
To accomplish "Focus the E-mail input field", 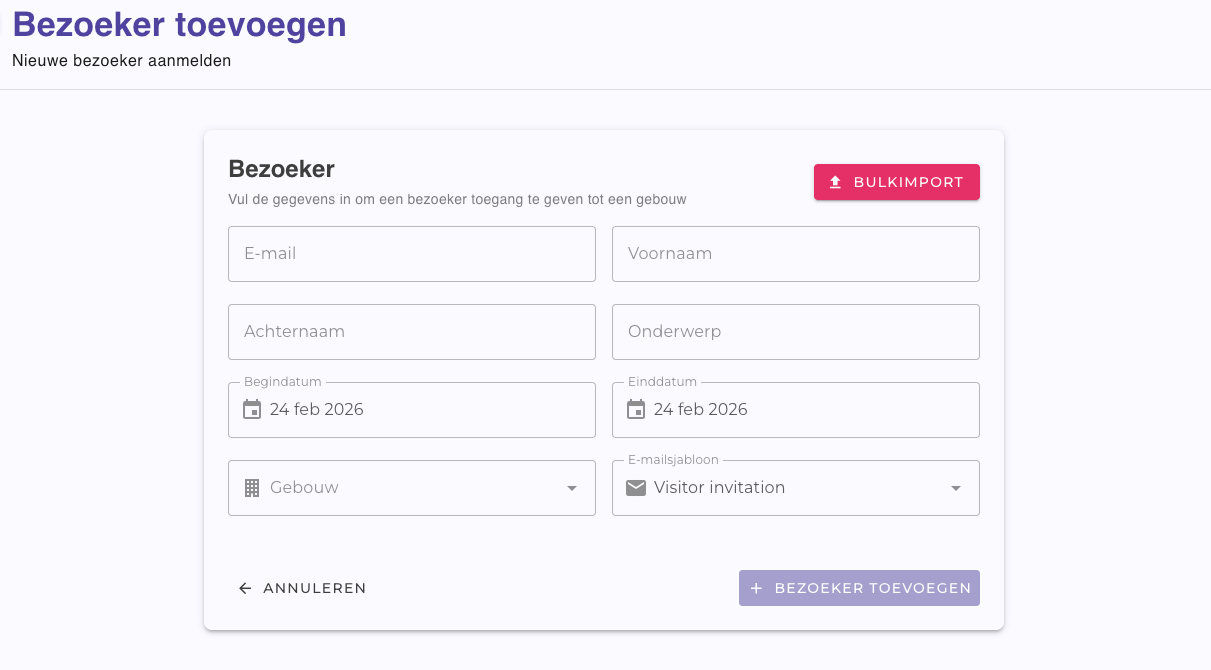I will coord(412,254).
